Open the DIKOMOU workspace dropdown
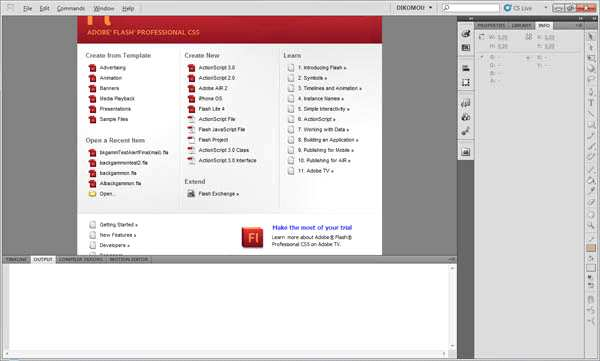 [x=414, y=8]
